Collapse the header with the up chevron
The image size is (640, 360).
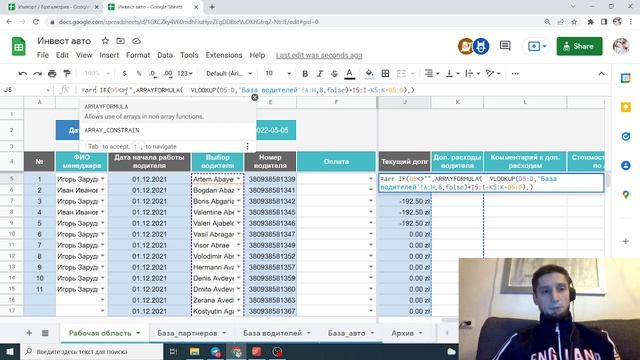[601, 74]
